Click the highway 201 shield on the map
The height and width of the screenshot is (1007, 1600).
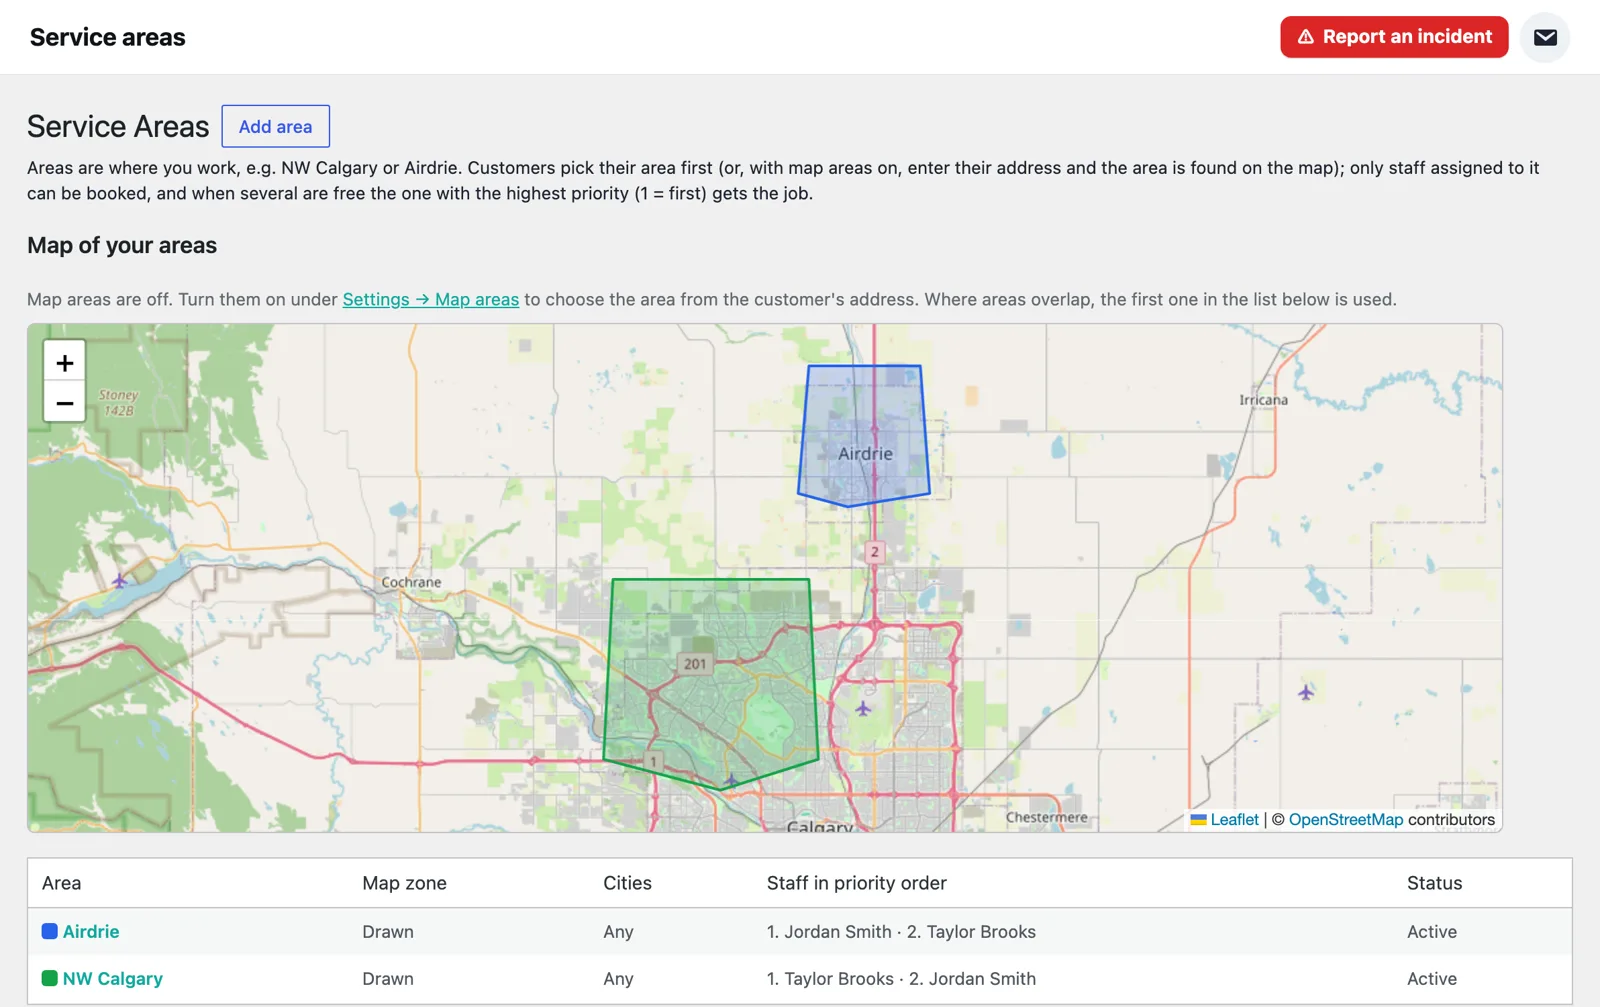pyautogui.click(x=695, y=663)
